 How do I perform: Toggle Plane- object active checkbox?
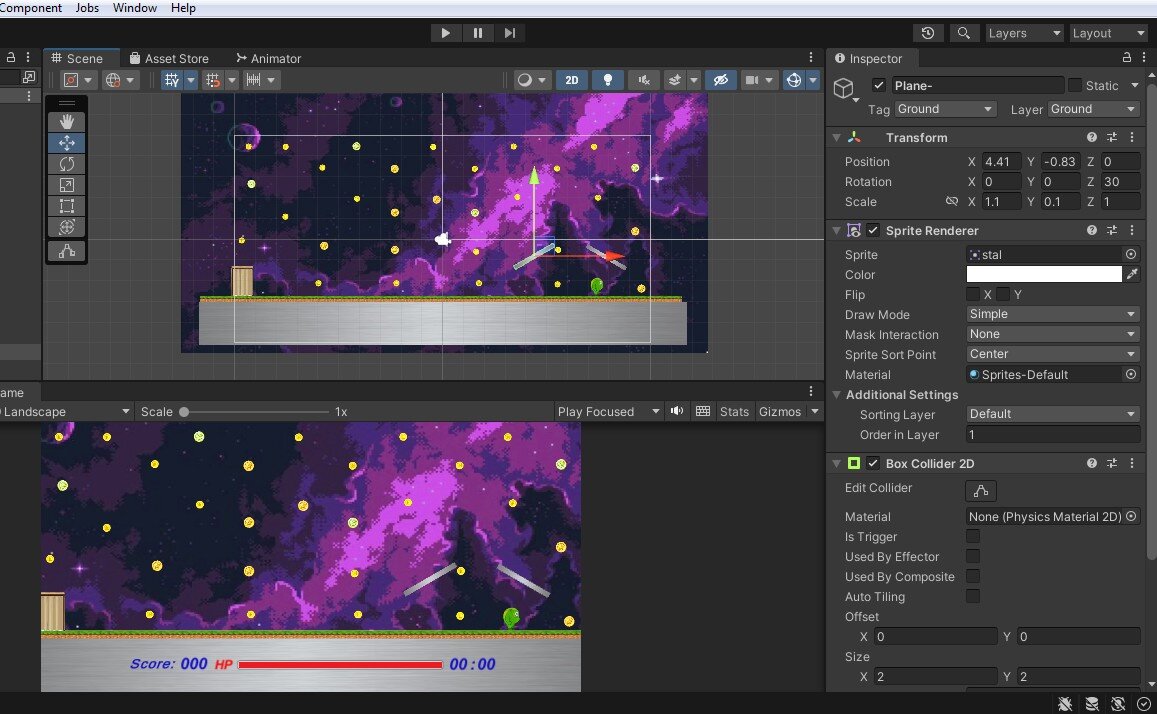878,85
